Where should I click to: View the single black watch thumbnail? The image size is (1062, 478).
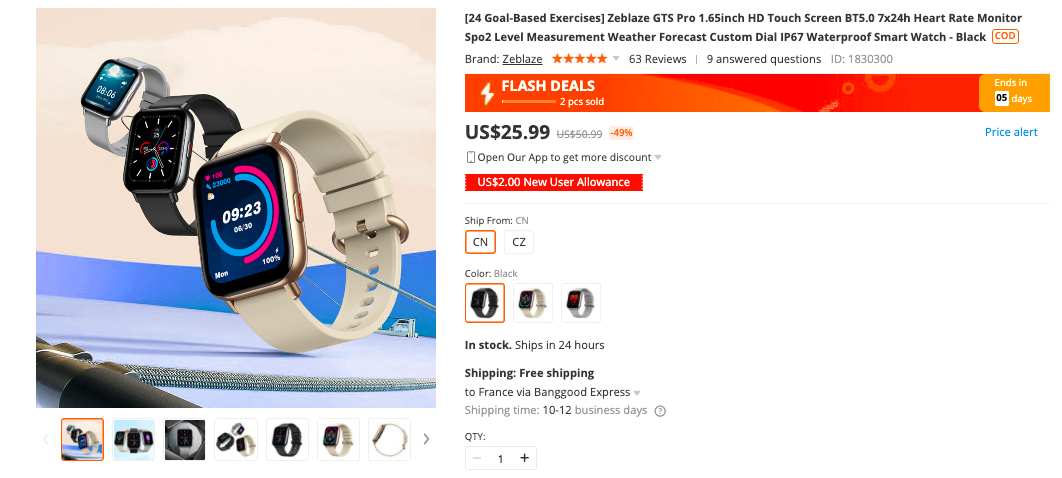(286, 439)
